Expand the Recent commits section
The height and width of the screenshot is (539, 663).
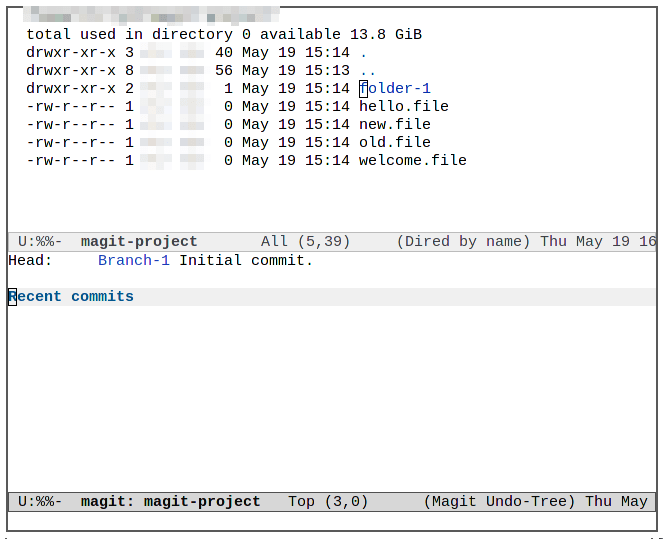click(x=71, y=297)
